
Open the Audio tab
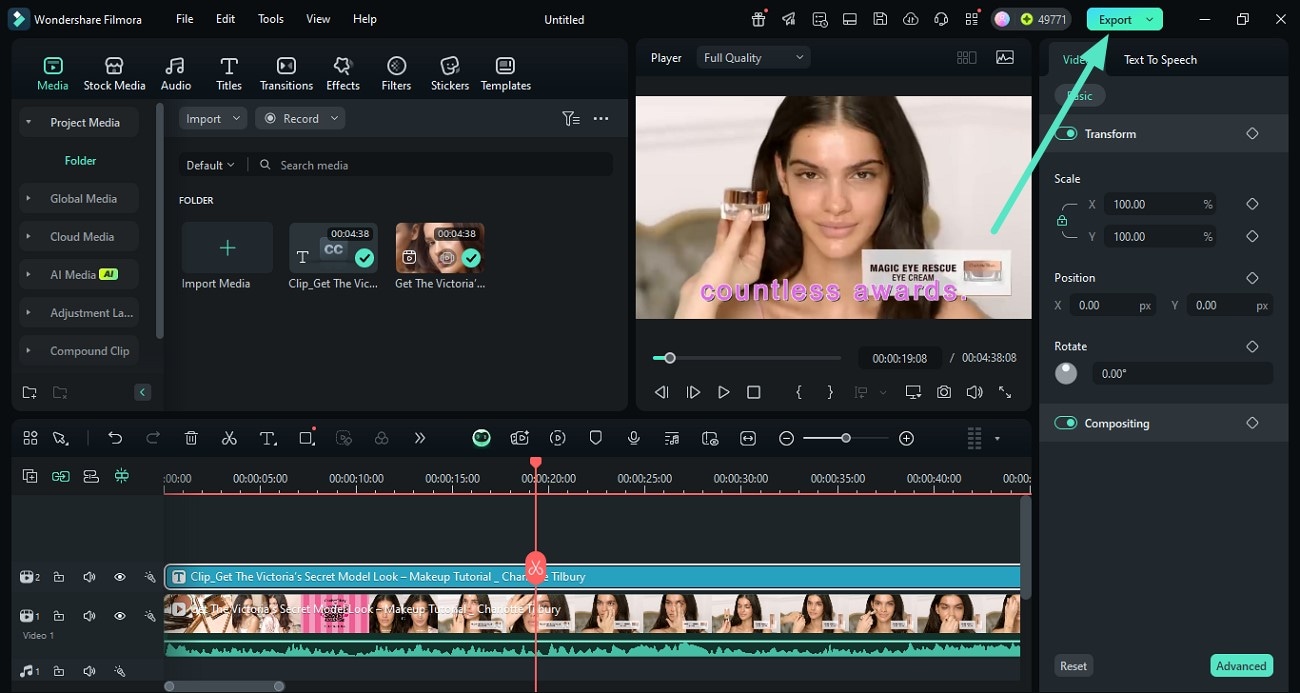(x=176, y=74)
